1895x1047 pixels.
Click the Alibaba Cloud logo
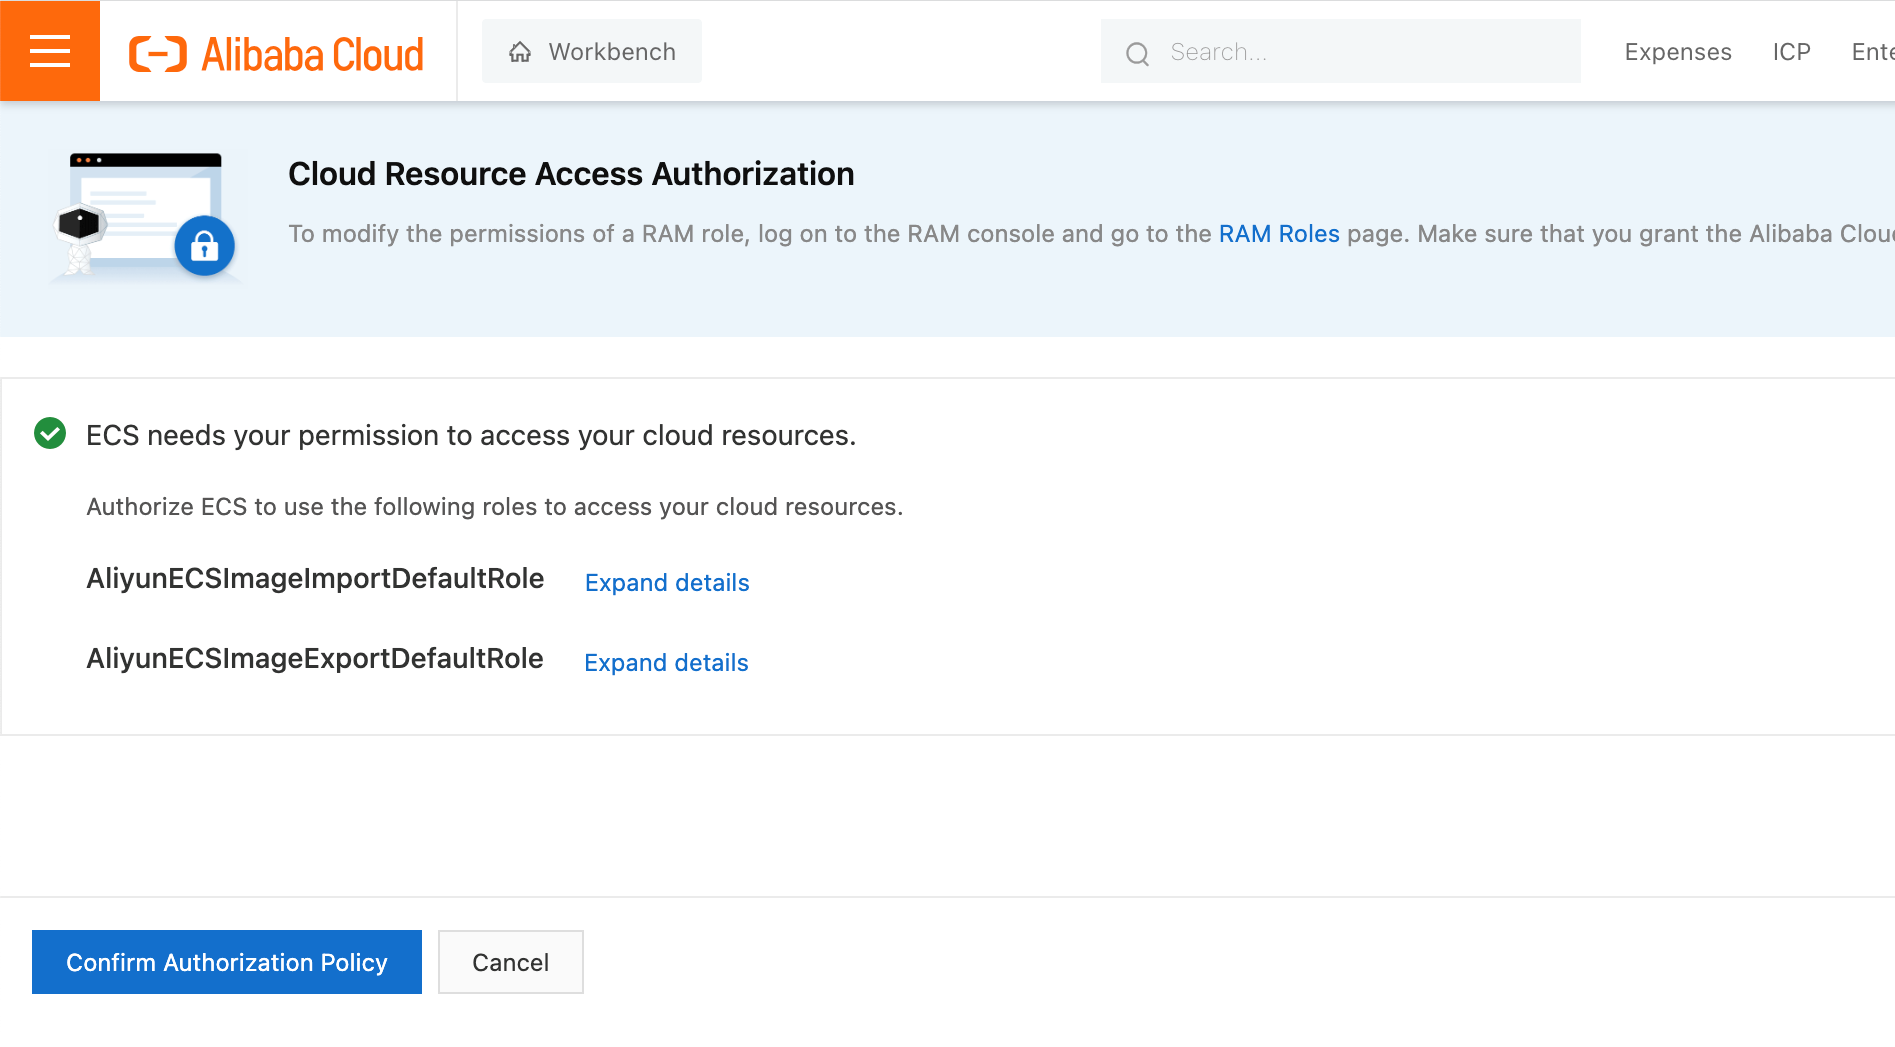[x=276, y=54]
